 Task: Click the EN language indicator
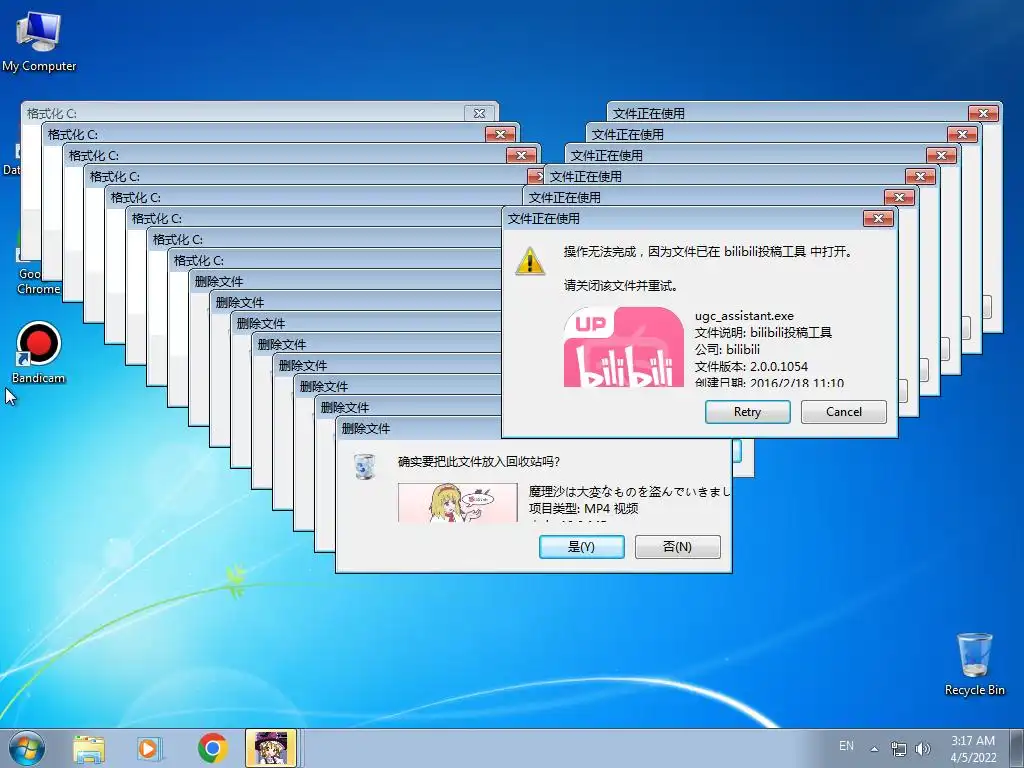coord(846,746)
